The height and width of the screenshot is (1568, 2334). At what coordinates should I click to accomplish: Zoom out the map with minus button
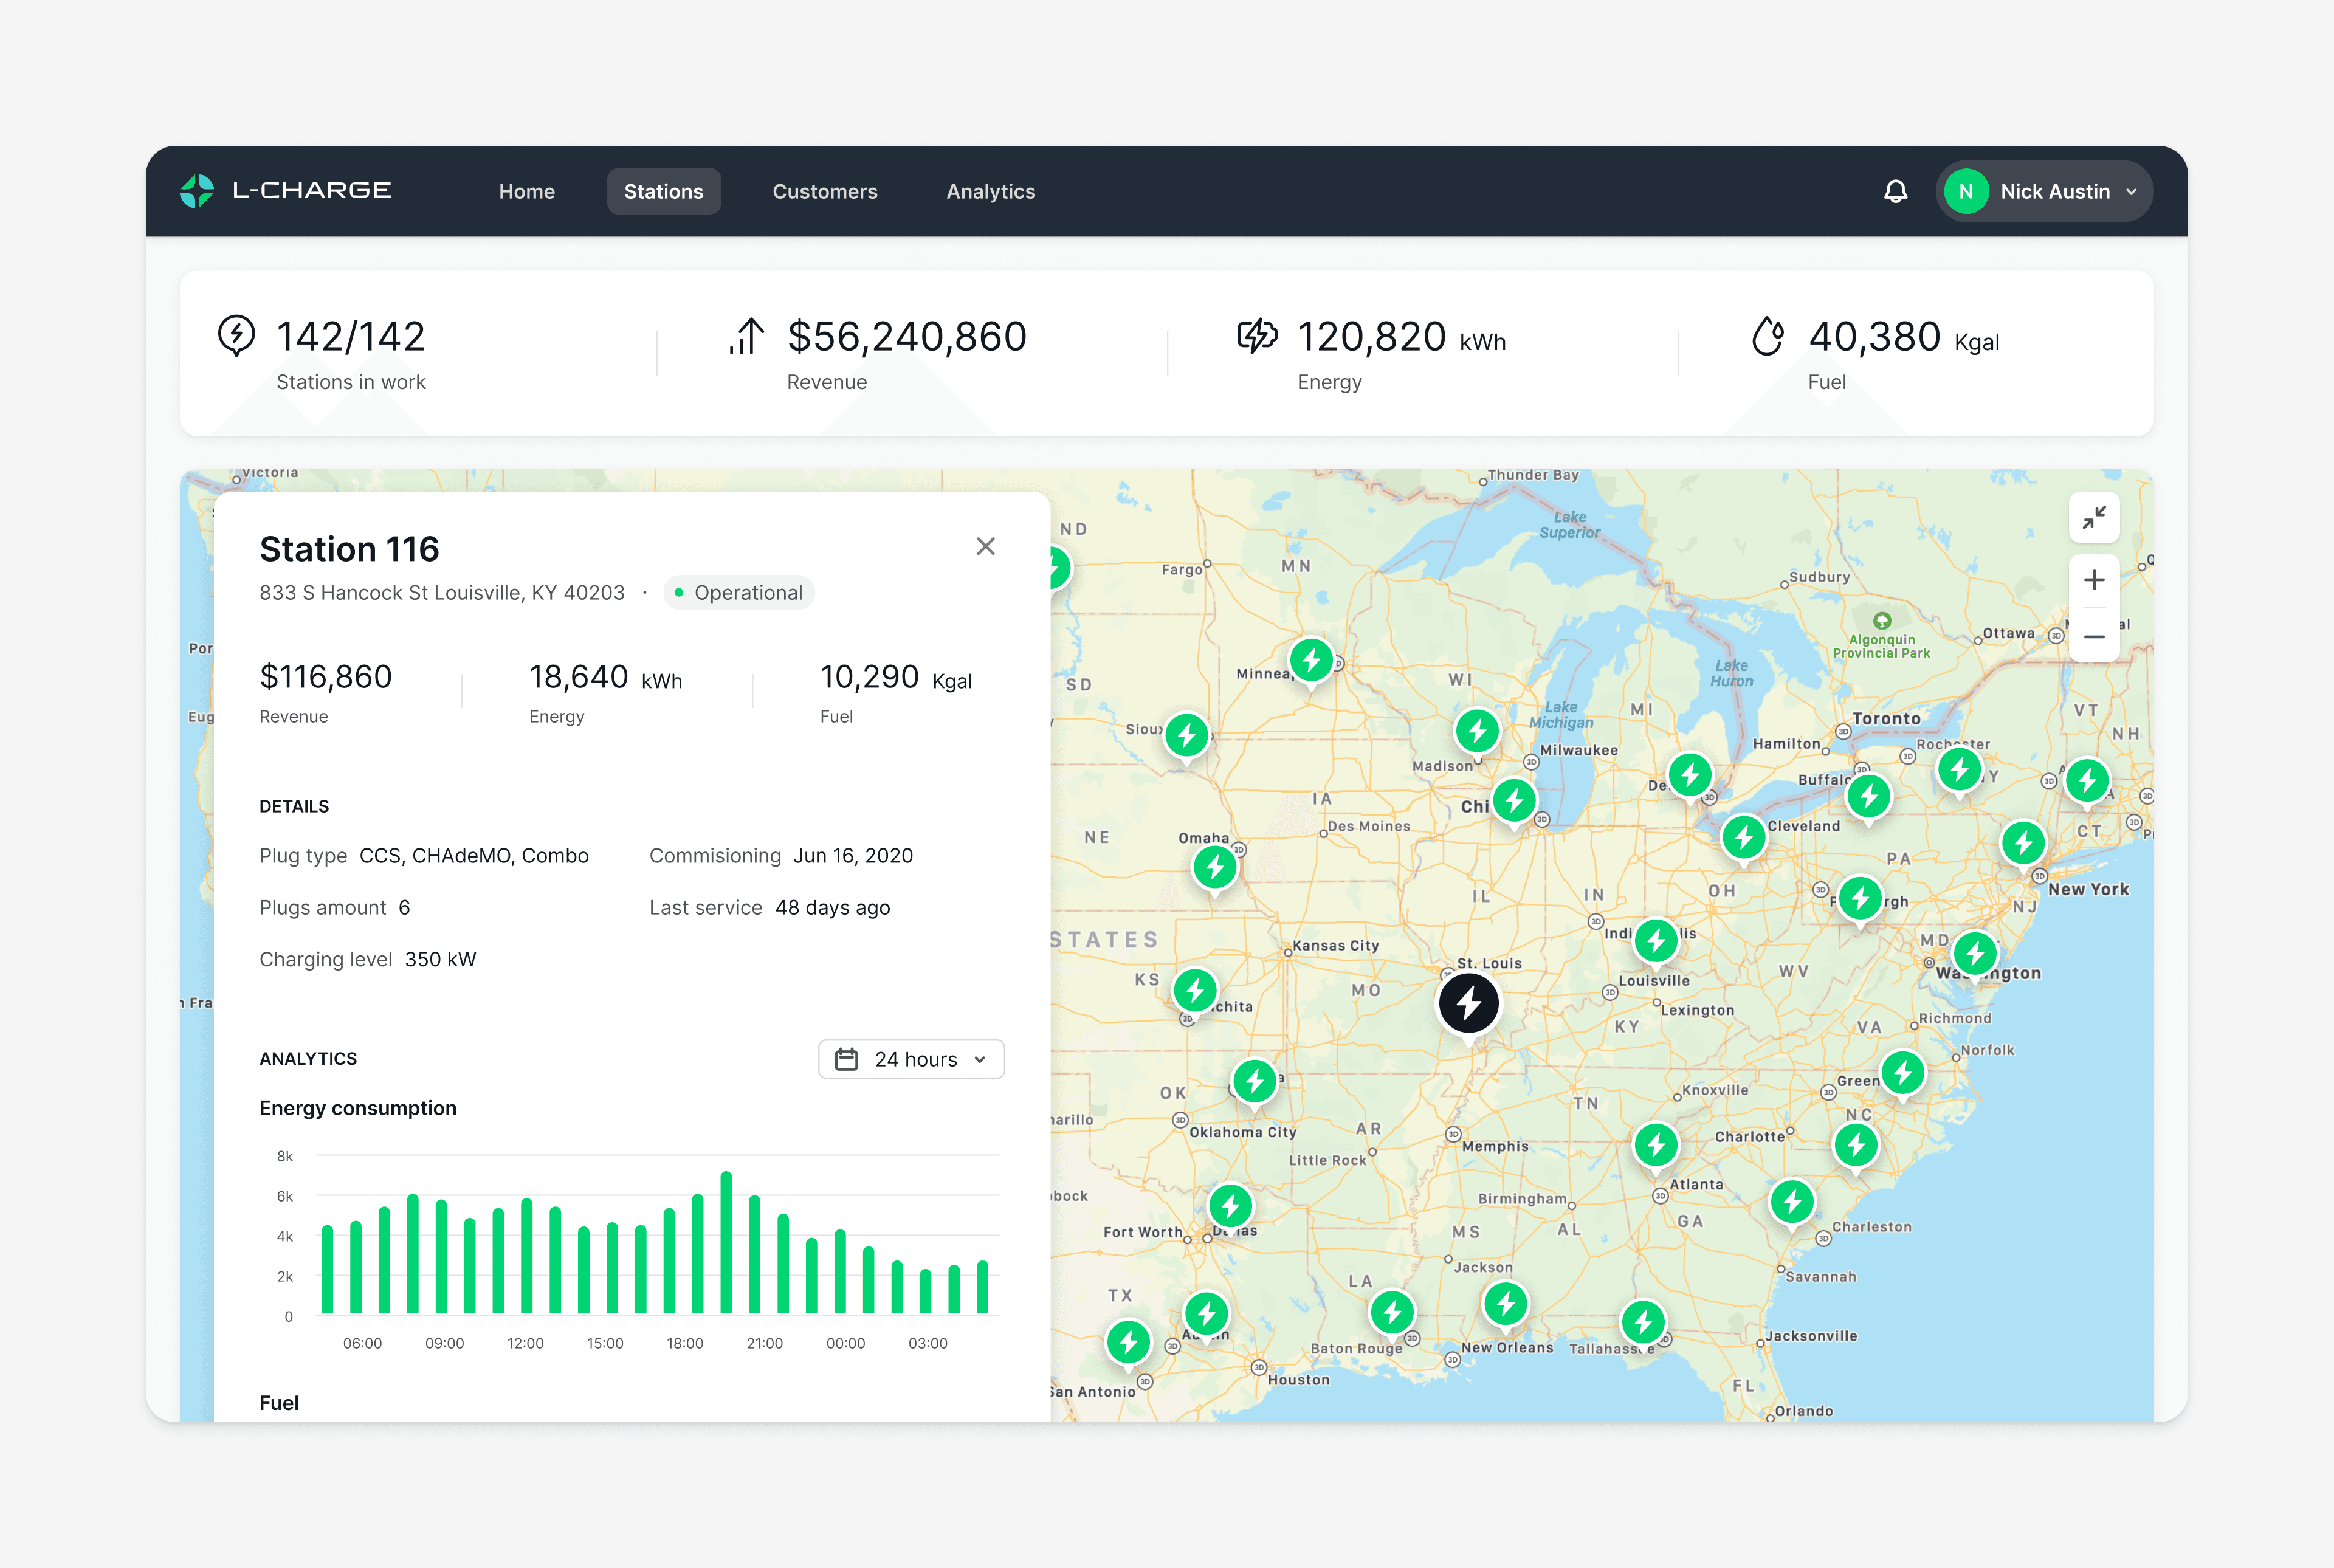pyautogui.click(x=2093, y=637)
